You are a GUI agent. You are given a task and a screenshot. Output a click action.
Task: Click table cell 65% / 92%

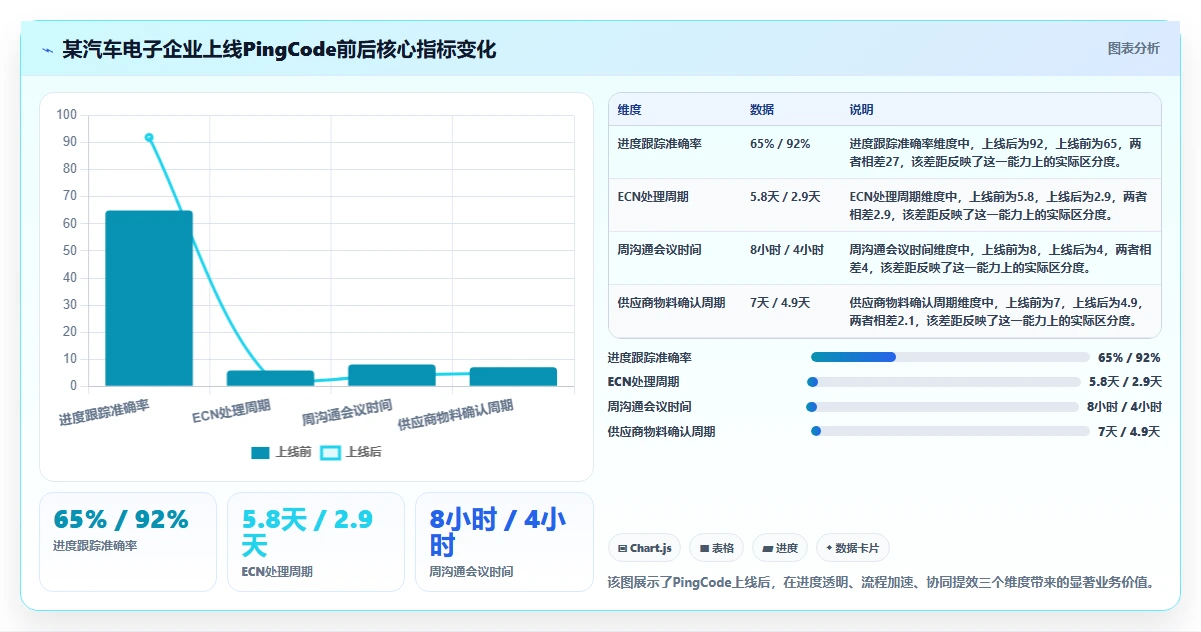(780, 144)
